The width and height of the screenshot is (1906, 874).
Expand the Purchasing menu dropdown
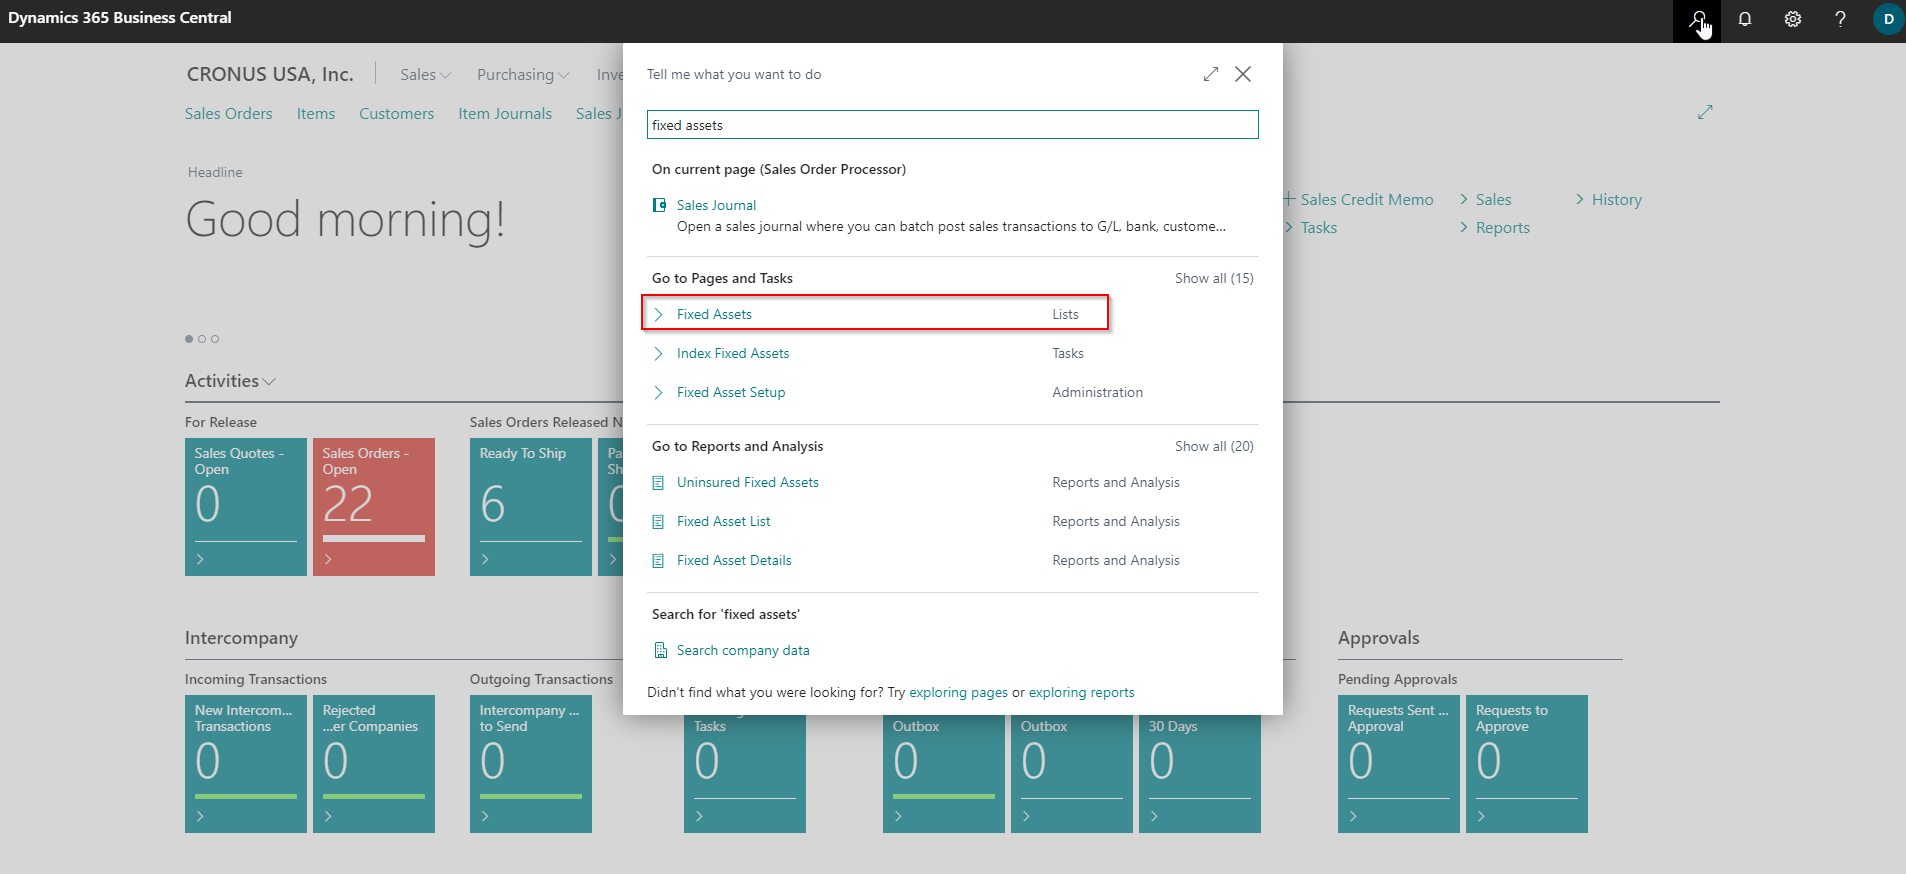(523, 74)
